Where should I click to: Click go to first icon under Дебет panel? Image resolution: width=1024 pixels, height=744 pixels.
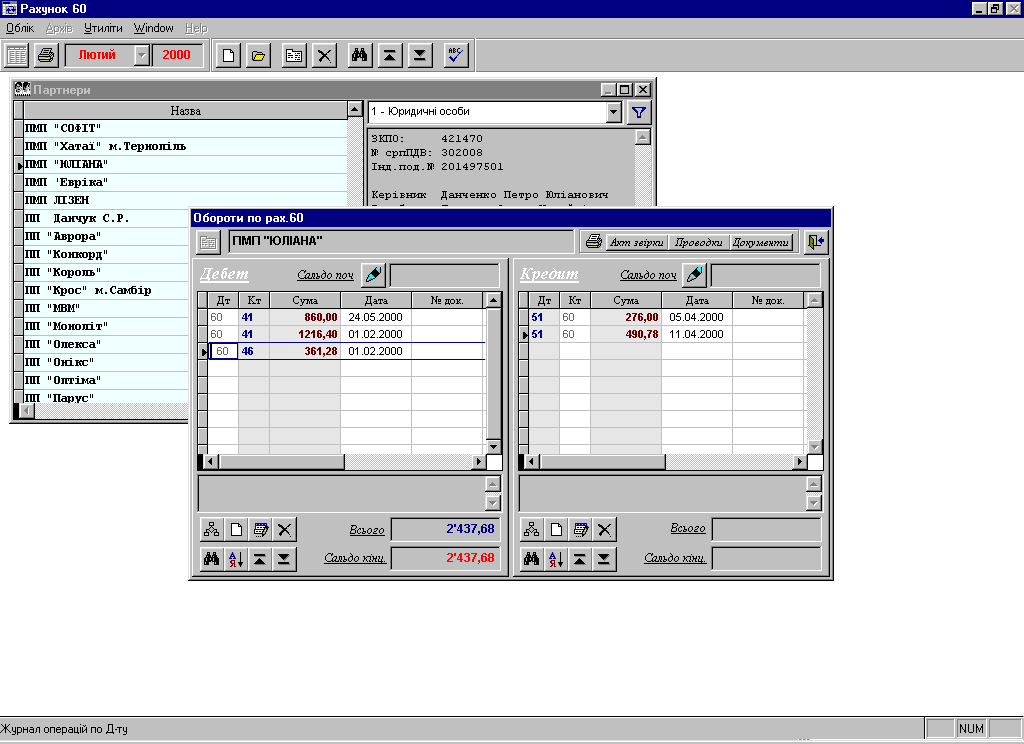click(x=260, y=559)
